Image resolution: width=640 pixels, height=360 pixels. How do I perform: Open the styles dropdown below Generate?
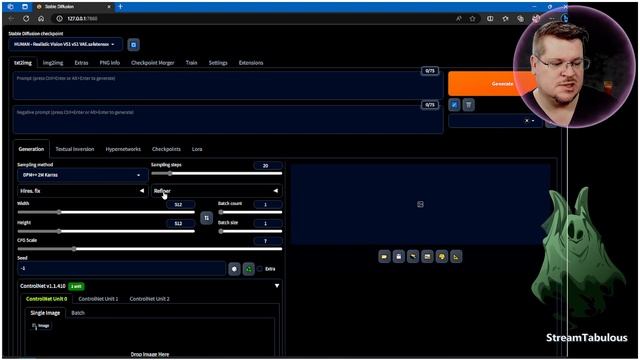pos(496,121)
